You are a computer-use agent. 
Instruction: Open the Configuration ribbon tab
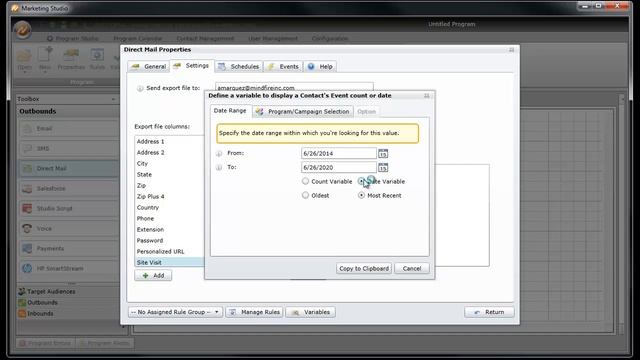point(330,38)
